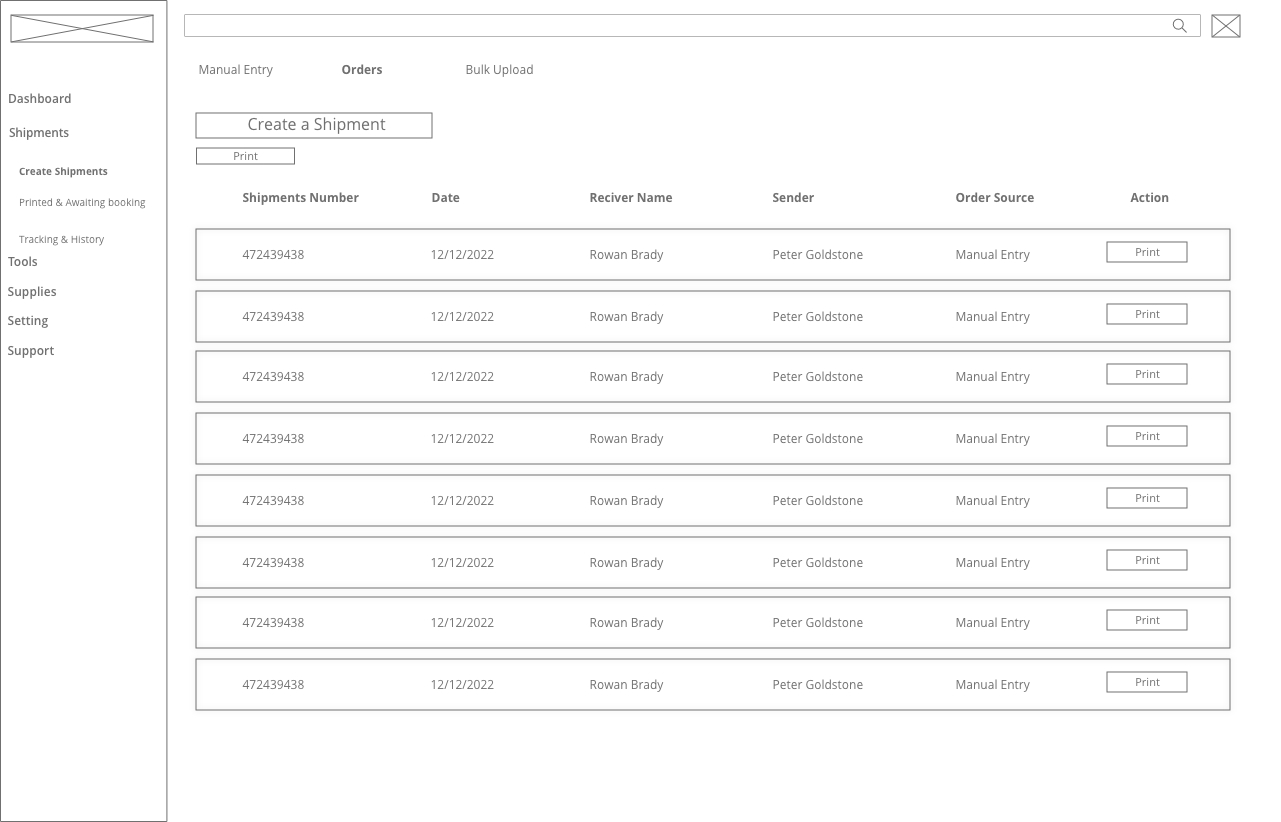
Task: Click the Sender column header
Action: coord(793,198)
